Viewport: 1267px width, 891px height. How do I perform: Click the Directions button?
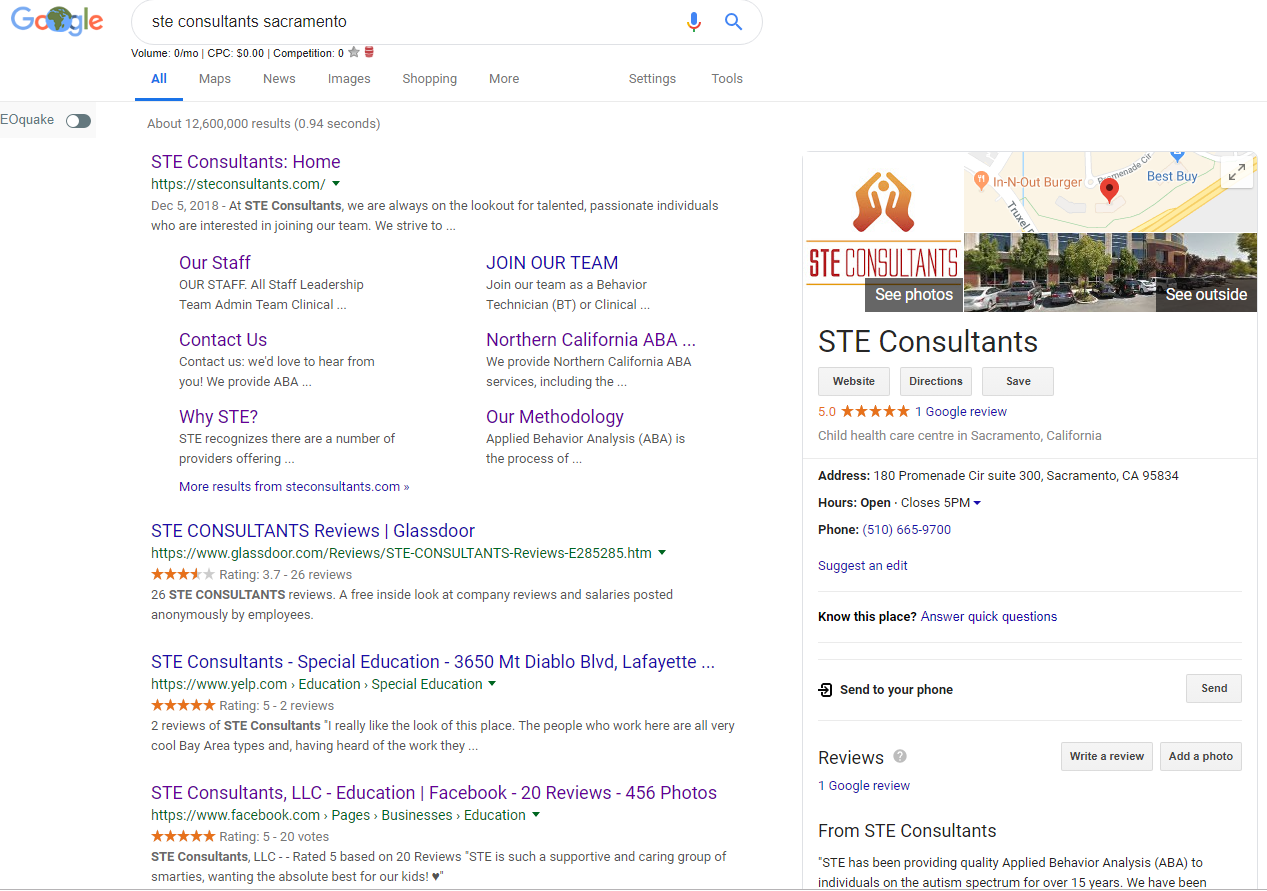[936, 381]
